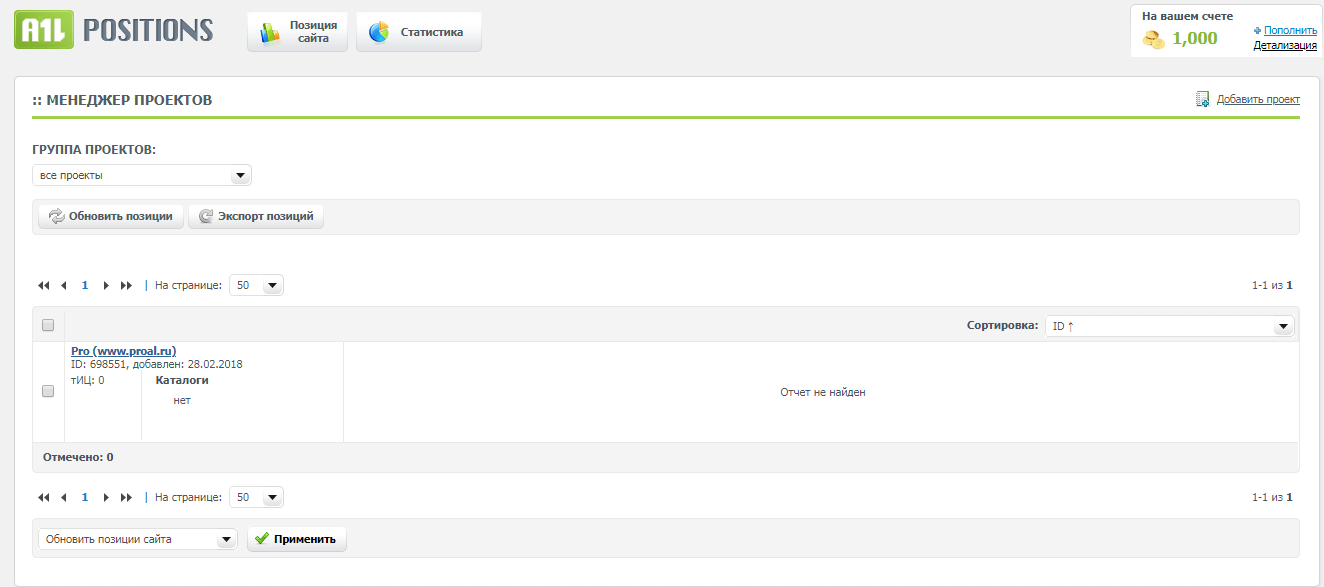Open bottom На странице dropdown

pos(257,497)
